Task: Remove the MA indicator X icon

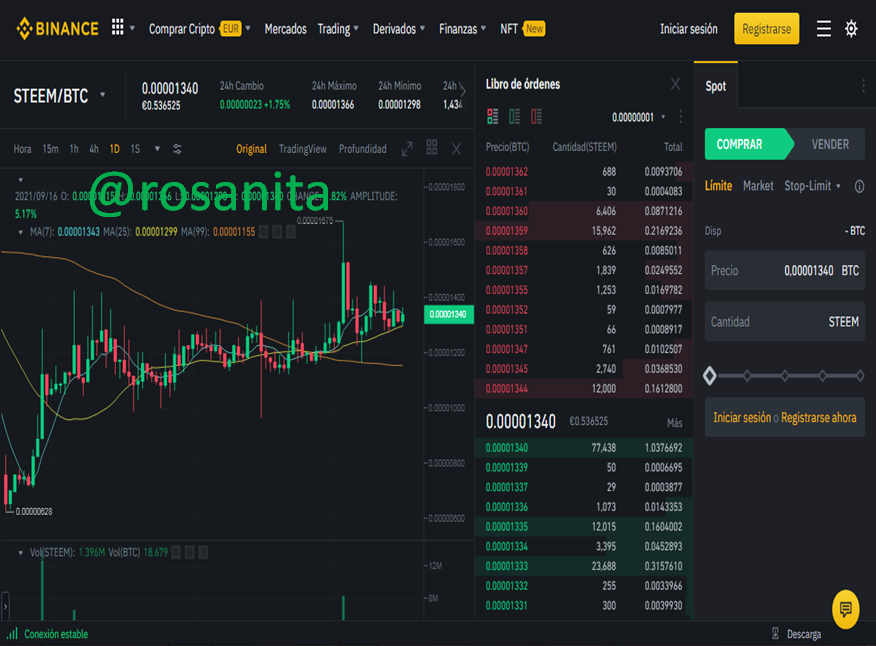Action: tap(291, 232)
